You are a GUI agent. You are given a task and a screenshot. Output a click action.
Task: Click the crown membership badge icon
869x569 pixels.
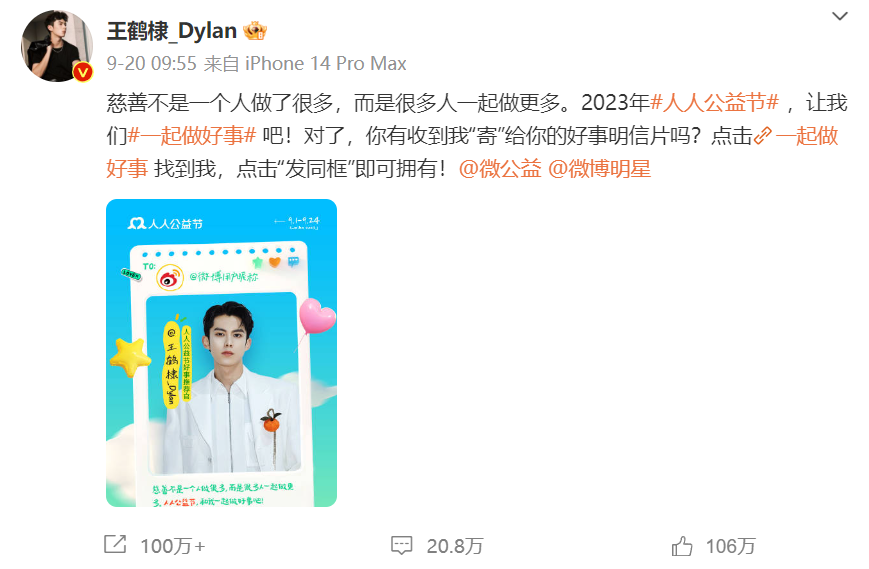[255, 30]
